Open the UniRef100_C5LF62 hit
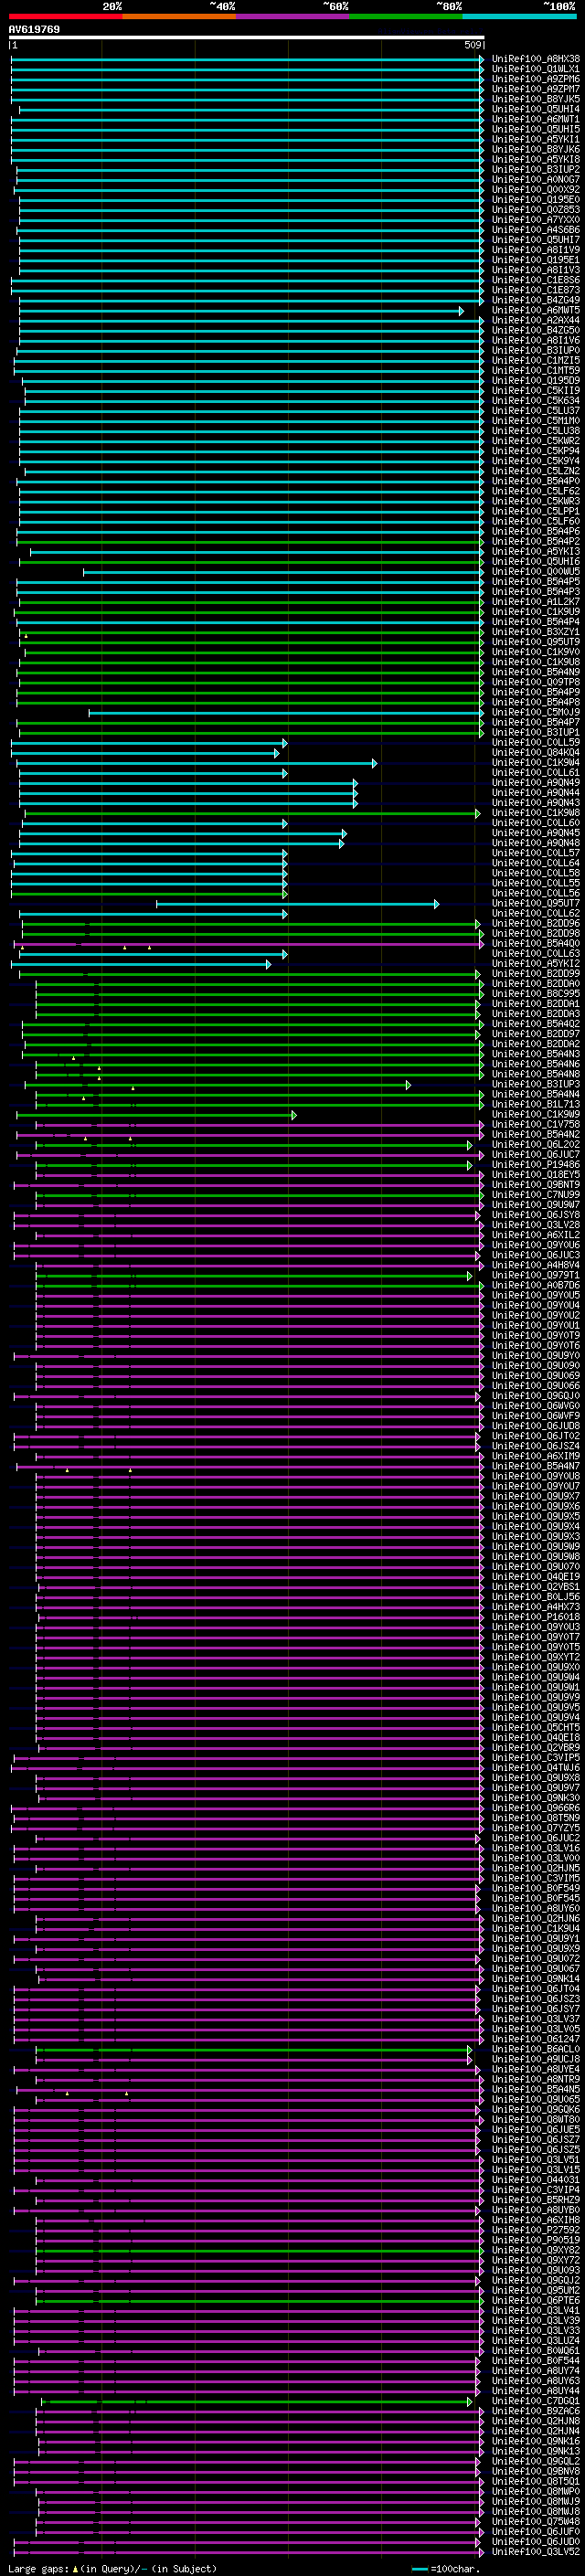This screenshot has width=585, height=2576. click(536, 491)
